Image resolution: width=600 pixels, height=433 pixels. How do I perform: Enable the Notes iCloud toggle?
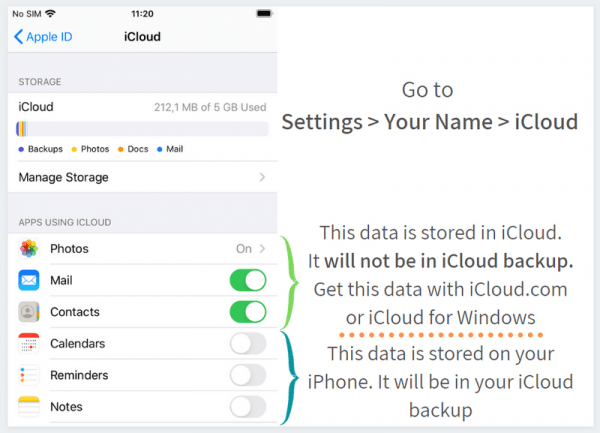pos(248,407)
